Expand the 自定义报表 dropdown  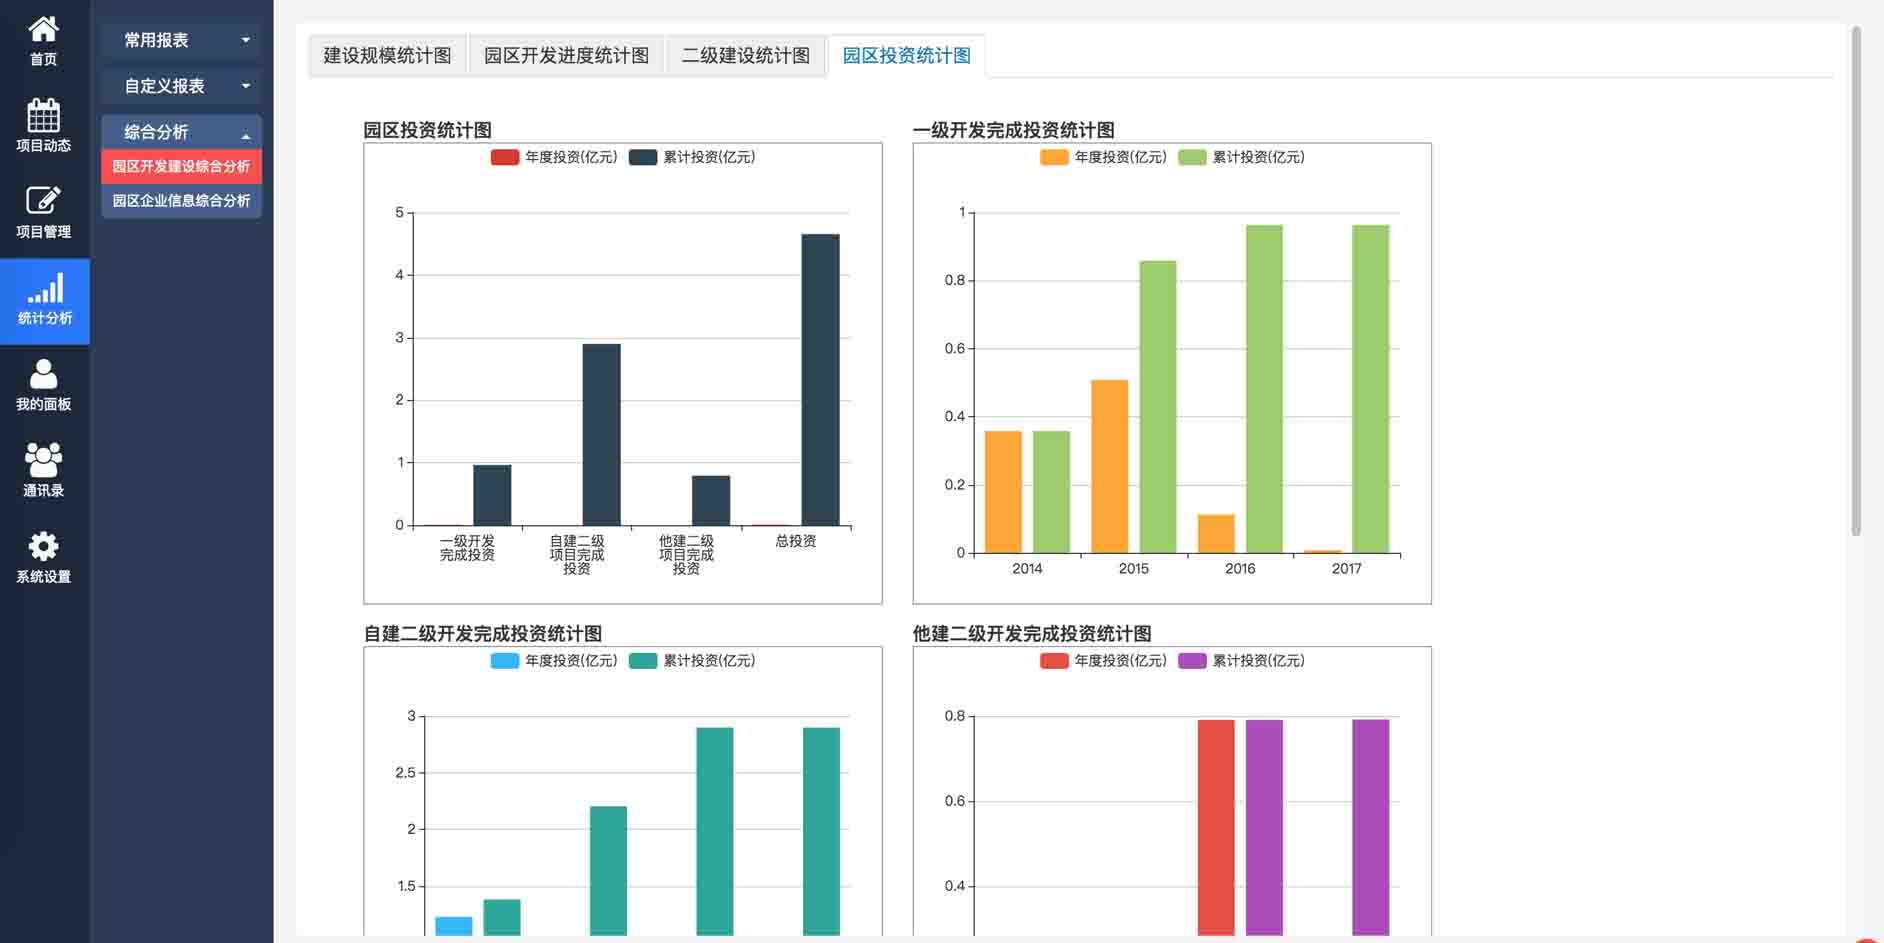click(181, 86)
